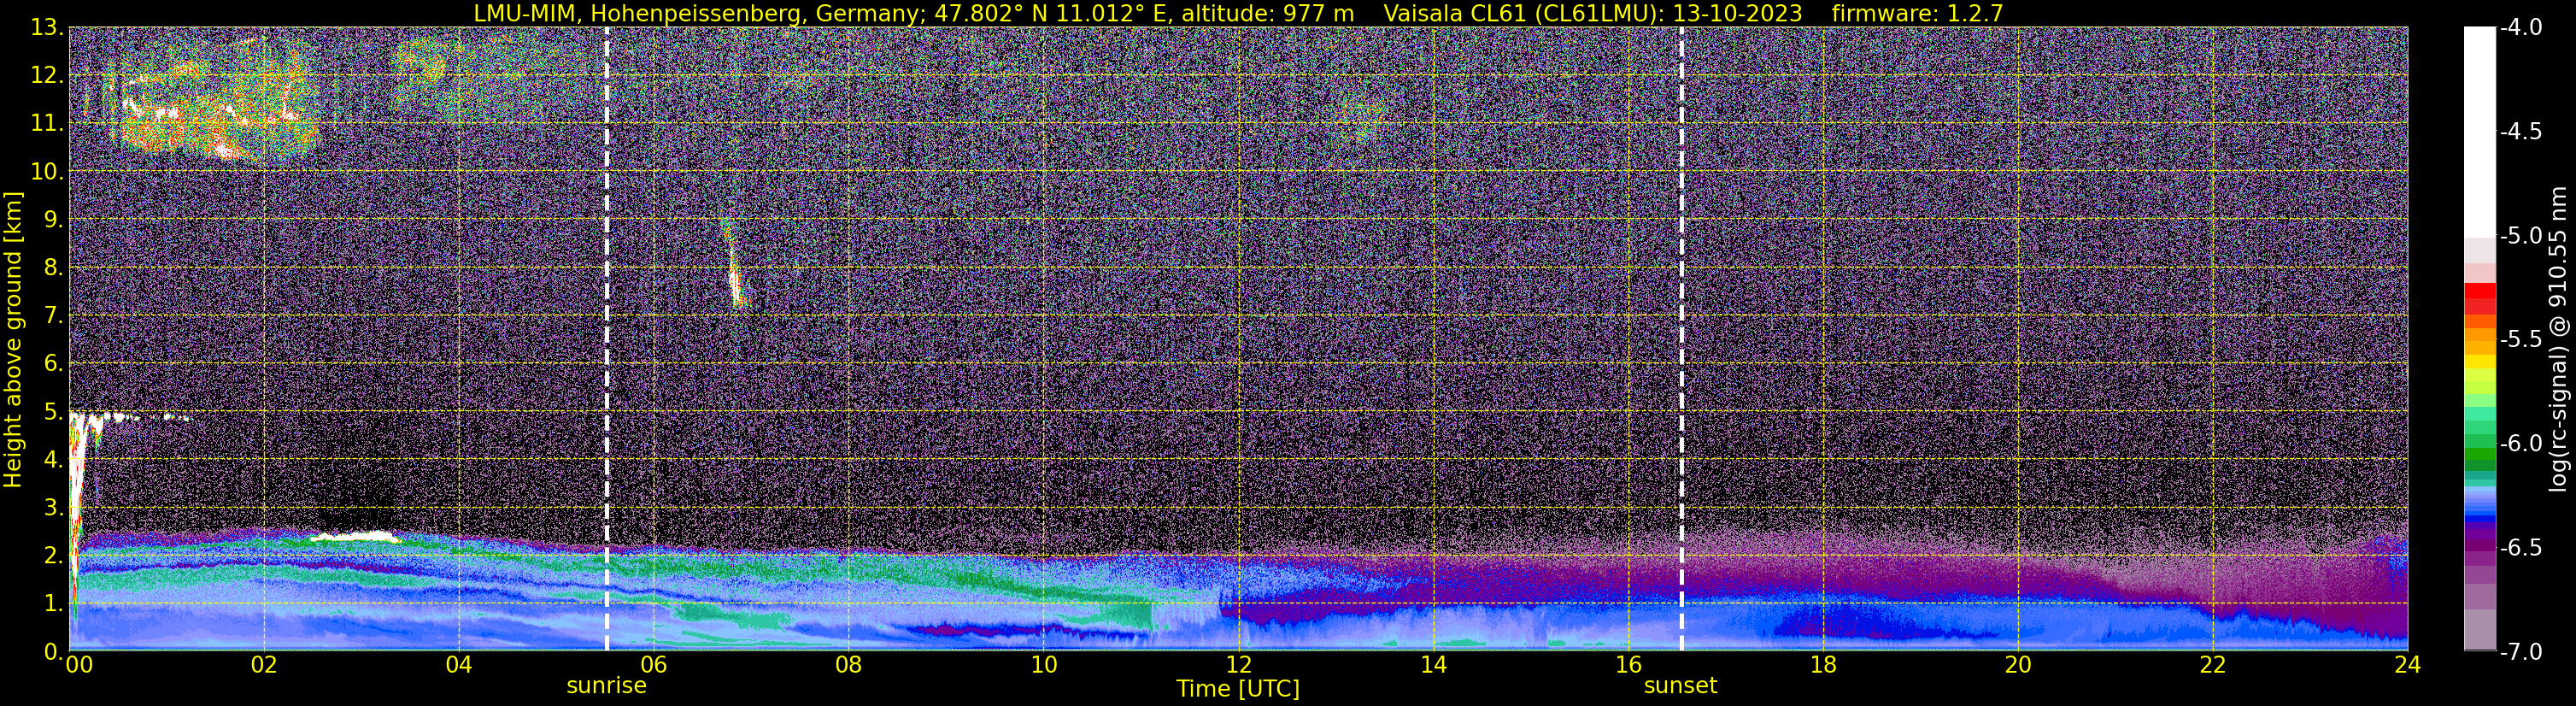
Task: Click the height tick label '6.'
Action: [x=54, y=364]
